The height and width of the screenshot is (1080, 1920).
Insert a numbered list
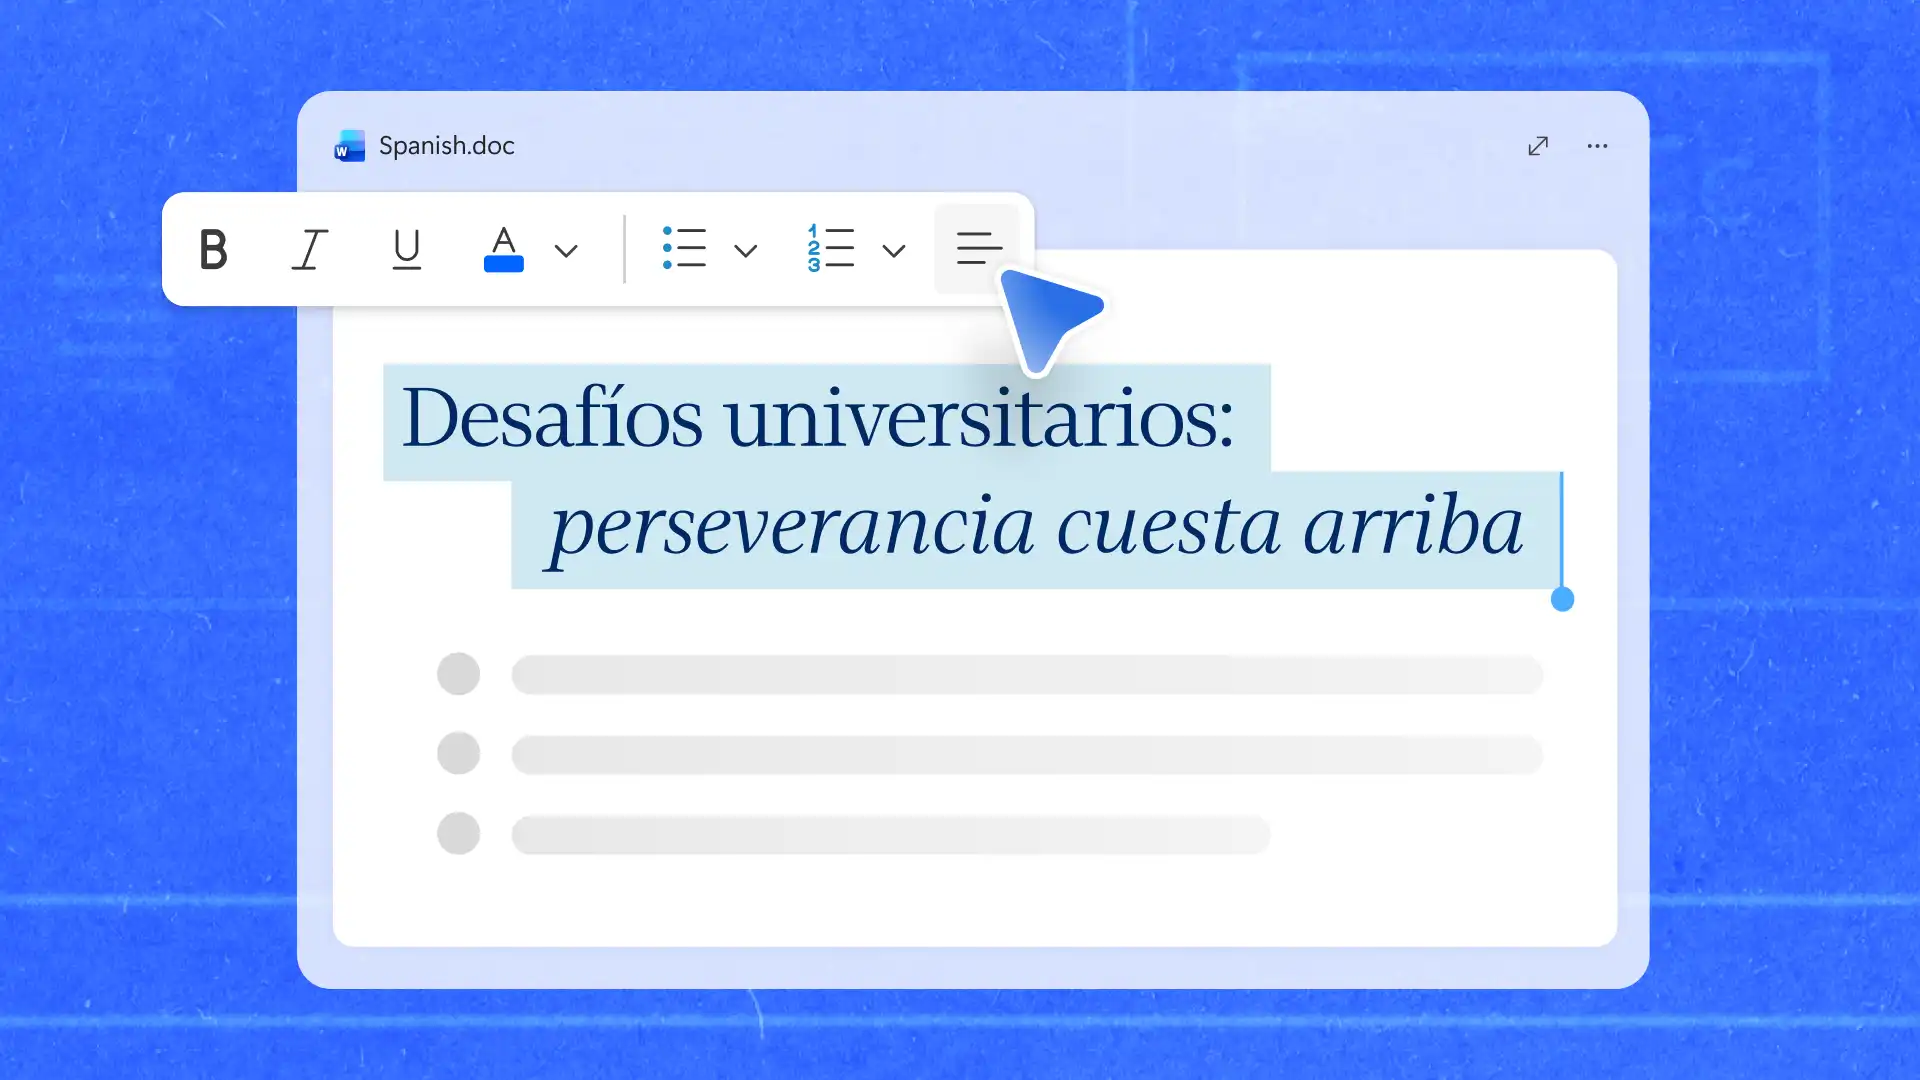[x=830, y=248]
